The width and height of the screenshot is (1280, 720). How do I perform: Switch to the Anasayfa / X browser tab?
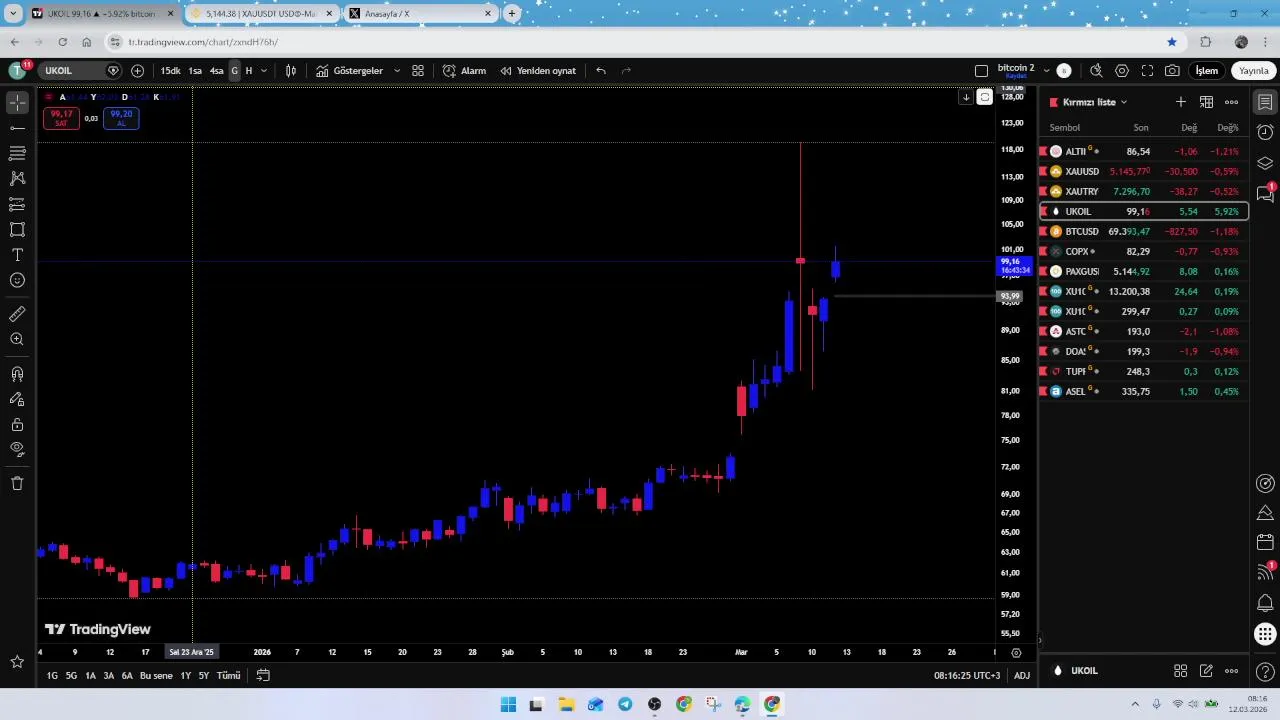tap(420, 14)
